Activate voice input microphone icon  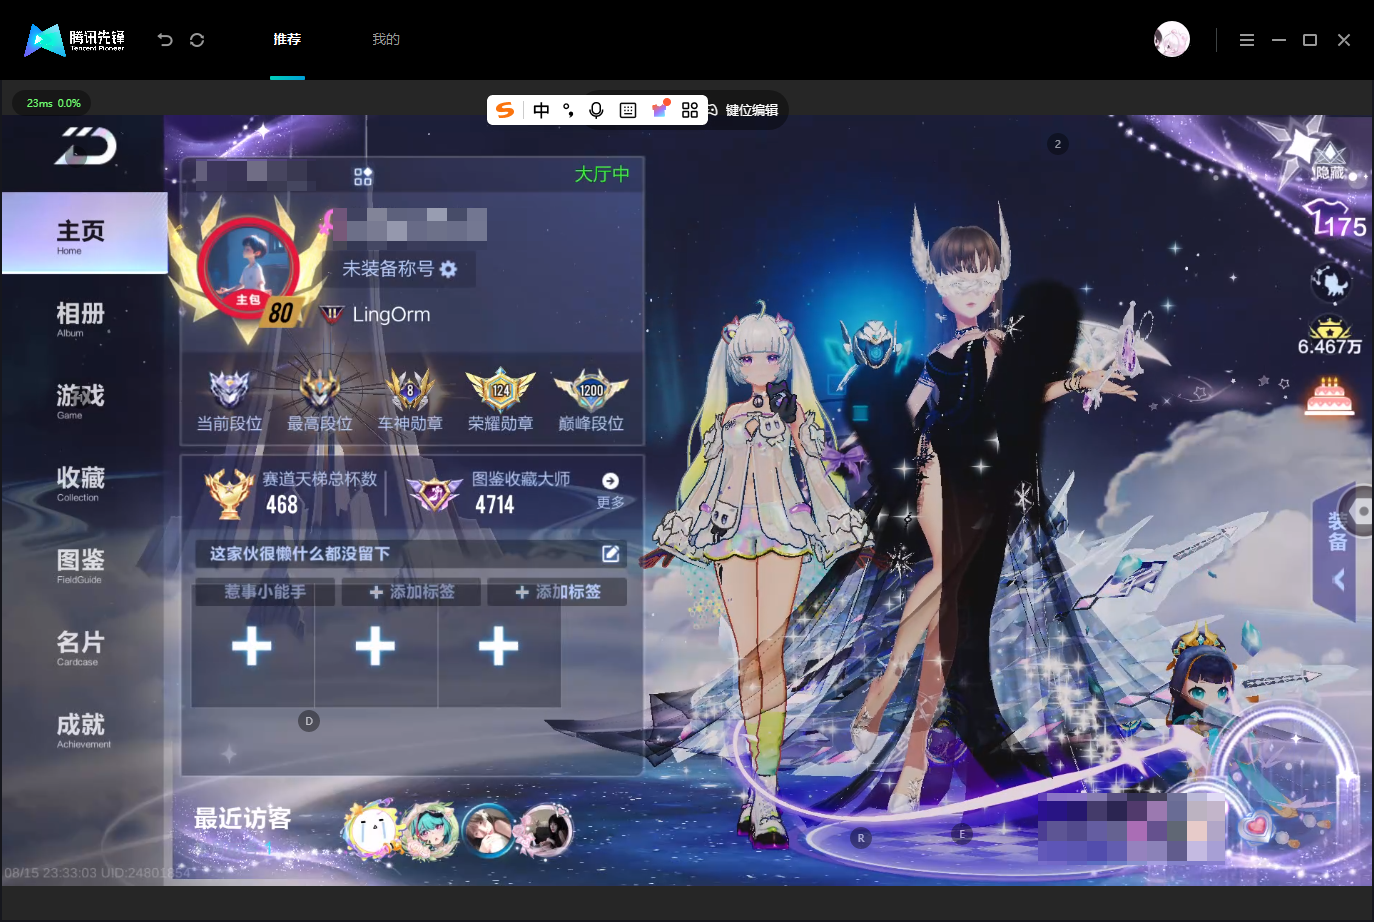pyautogui.click(x=596, y=110)
